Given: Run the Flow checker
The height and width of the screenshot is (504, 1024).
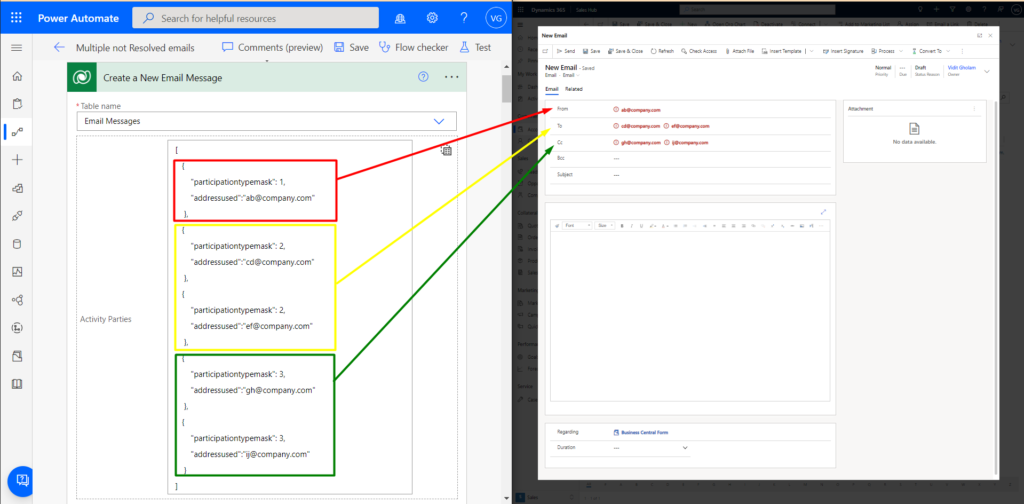Looking at the screenshot, I should tap(413, 47).
